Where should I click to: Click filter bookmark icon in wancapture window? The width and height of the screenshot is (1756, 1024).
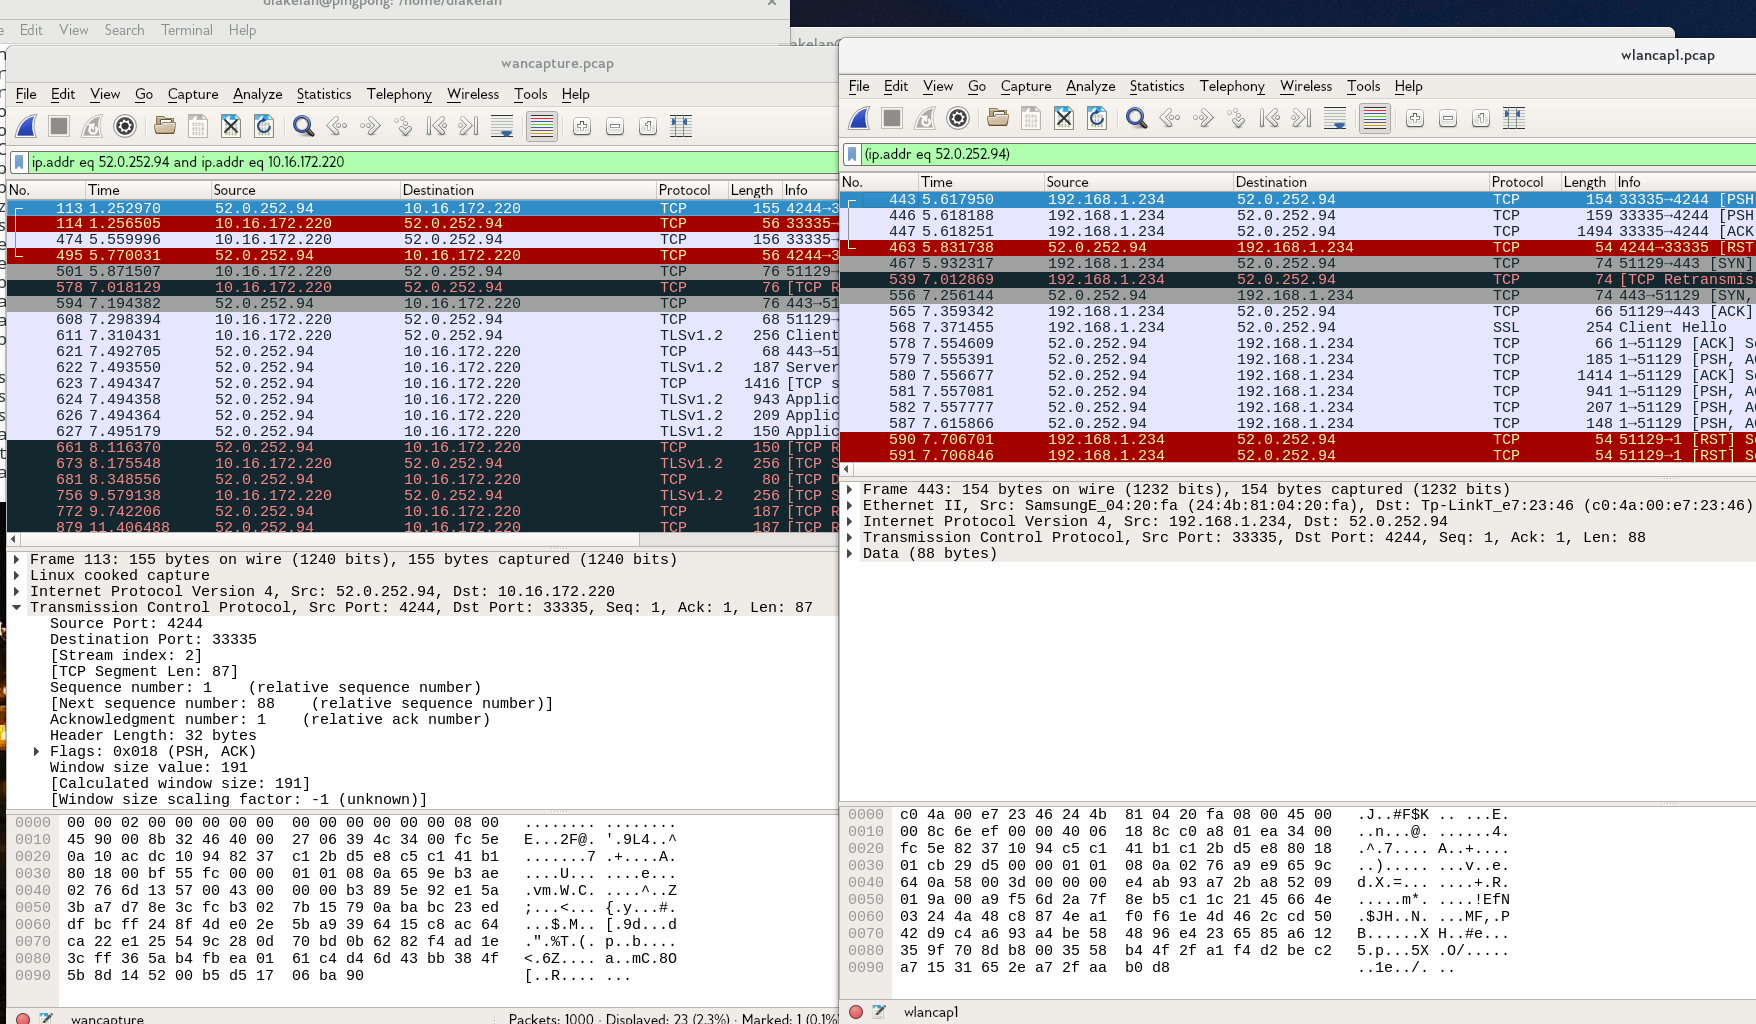click(19, 162)
